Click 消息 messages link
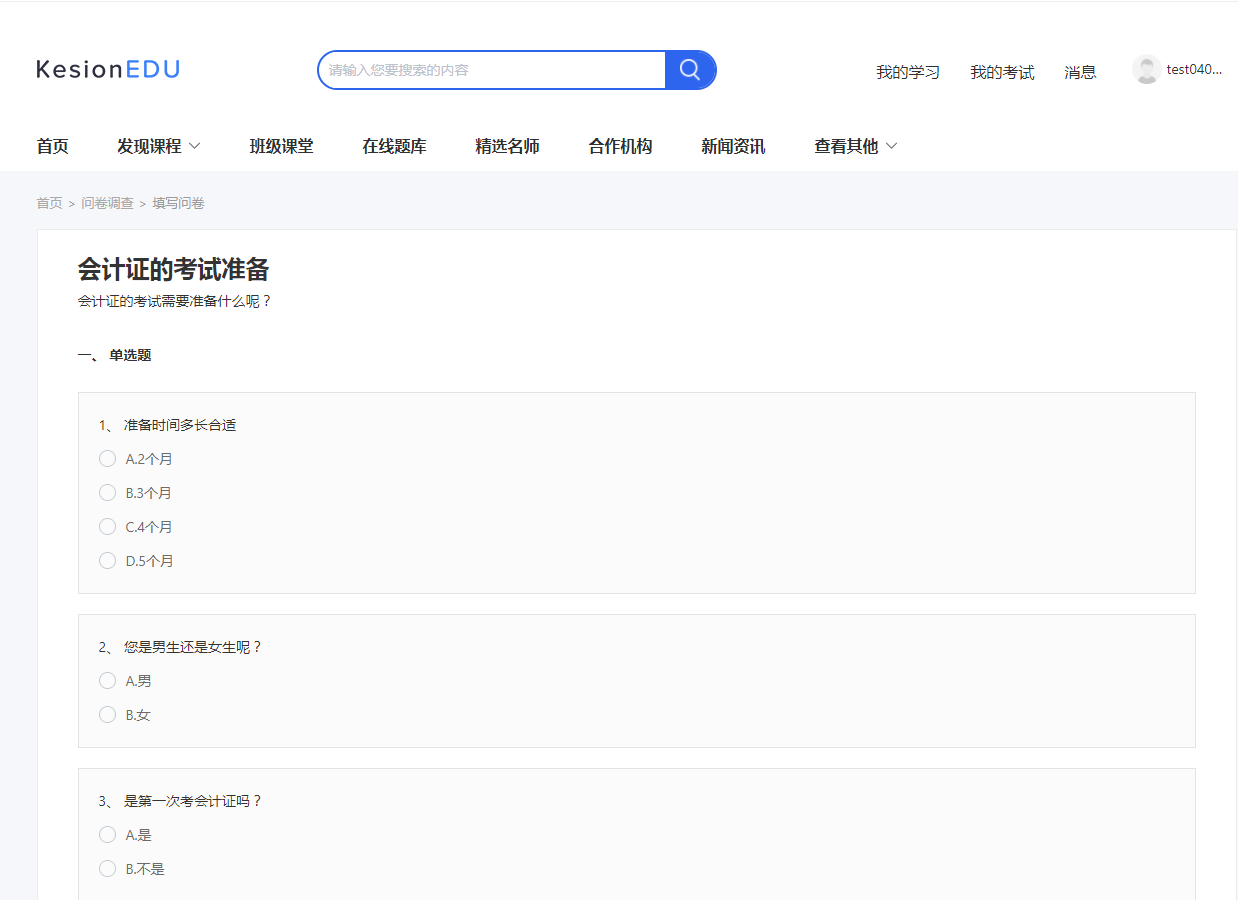The image size is (1238, 900). (x=1080, y=72)
